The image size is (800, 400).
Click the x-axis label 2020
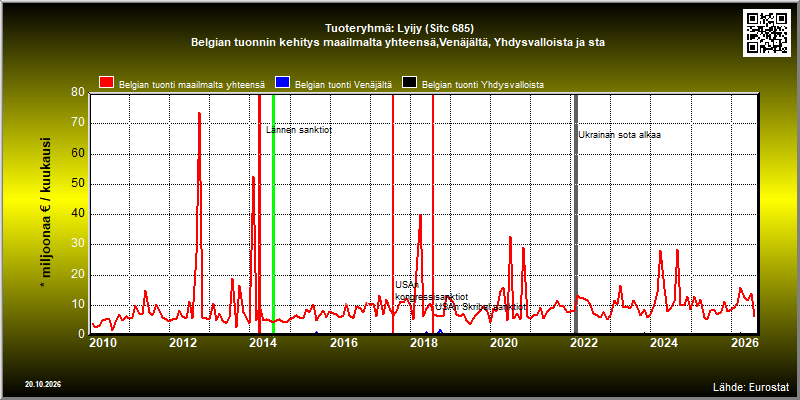point(504,342)
